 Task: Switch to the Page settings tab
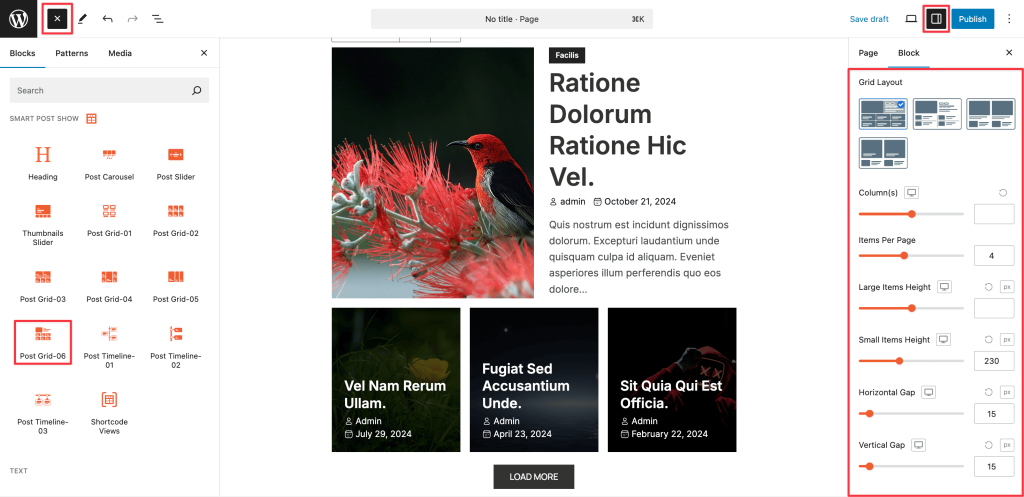coord(868,54)
